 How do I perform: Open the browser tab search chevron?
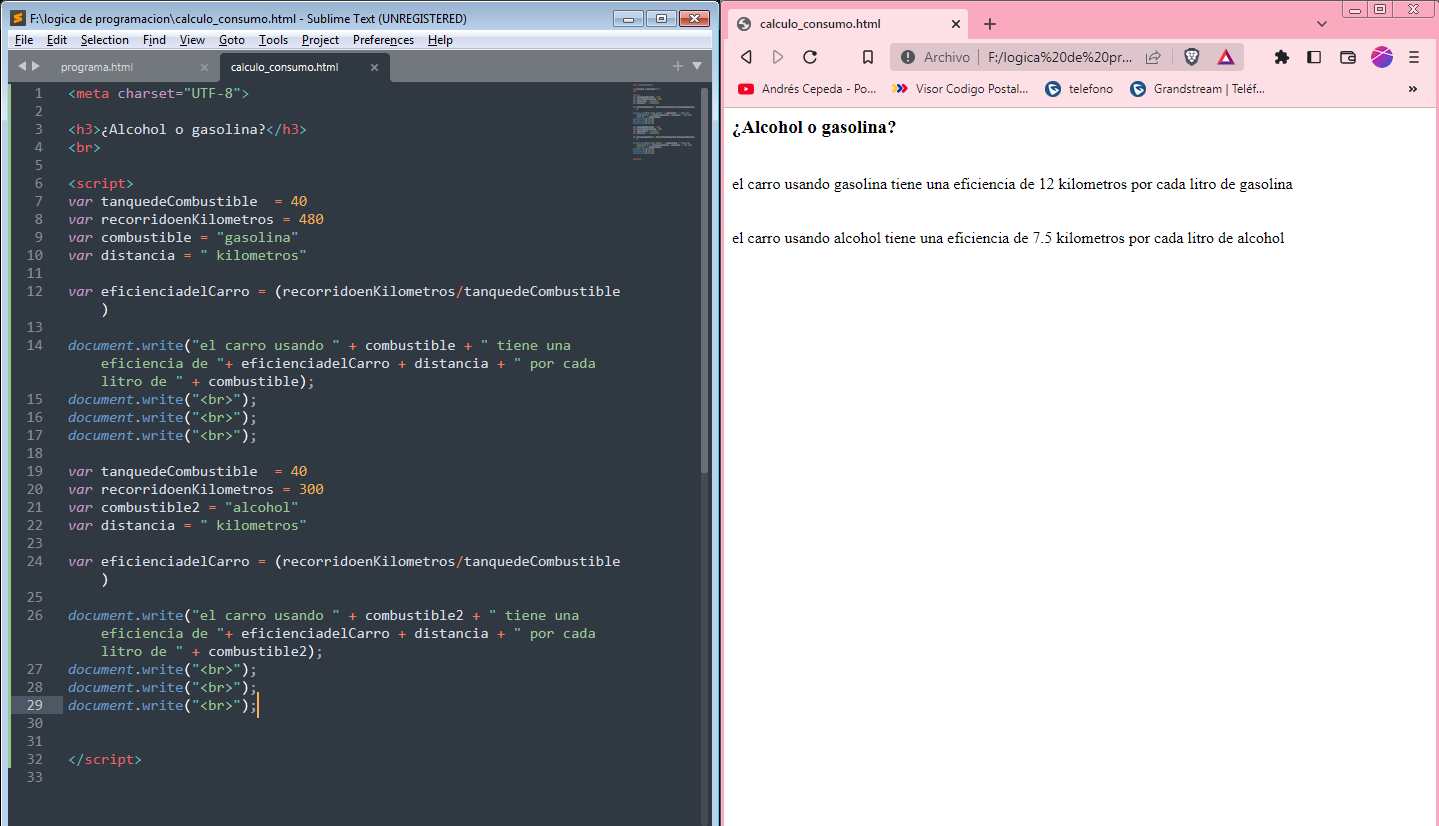[1322, 24]
